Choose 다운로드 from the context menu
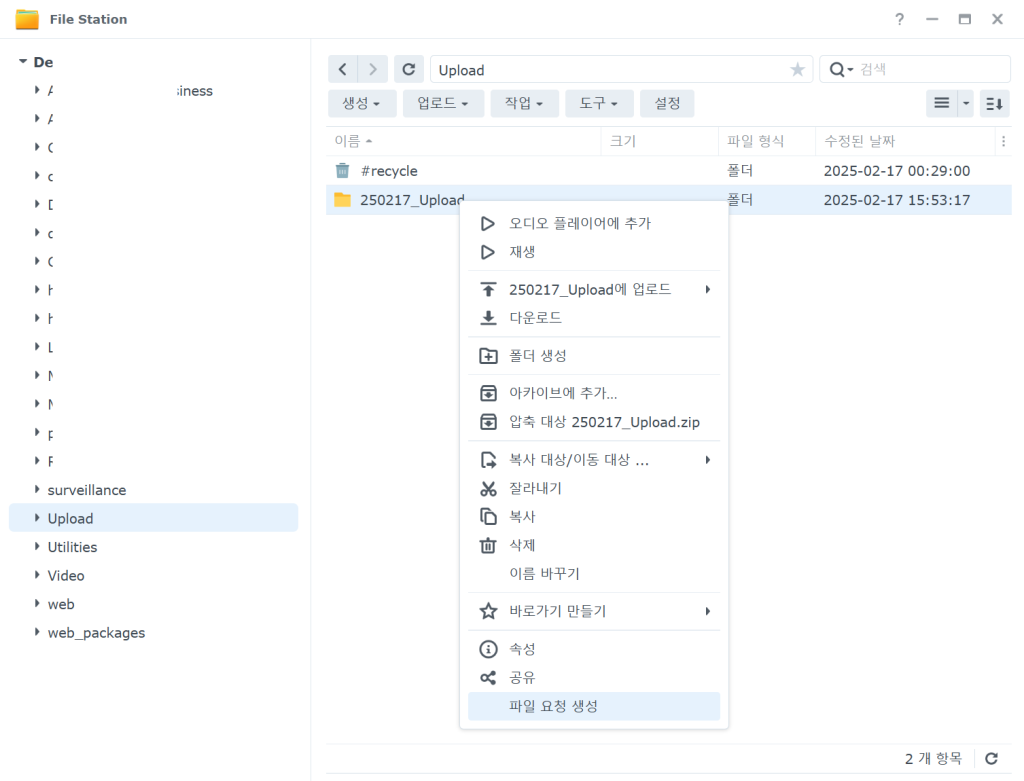 [x=594, y=318]
